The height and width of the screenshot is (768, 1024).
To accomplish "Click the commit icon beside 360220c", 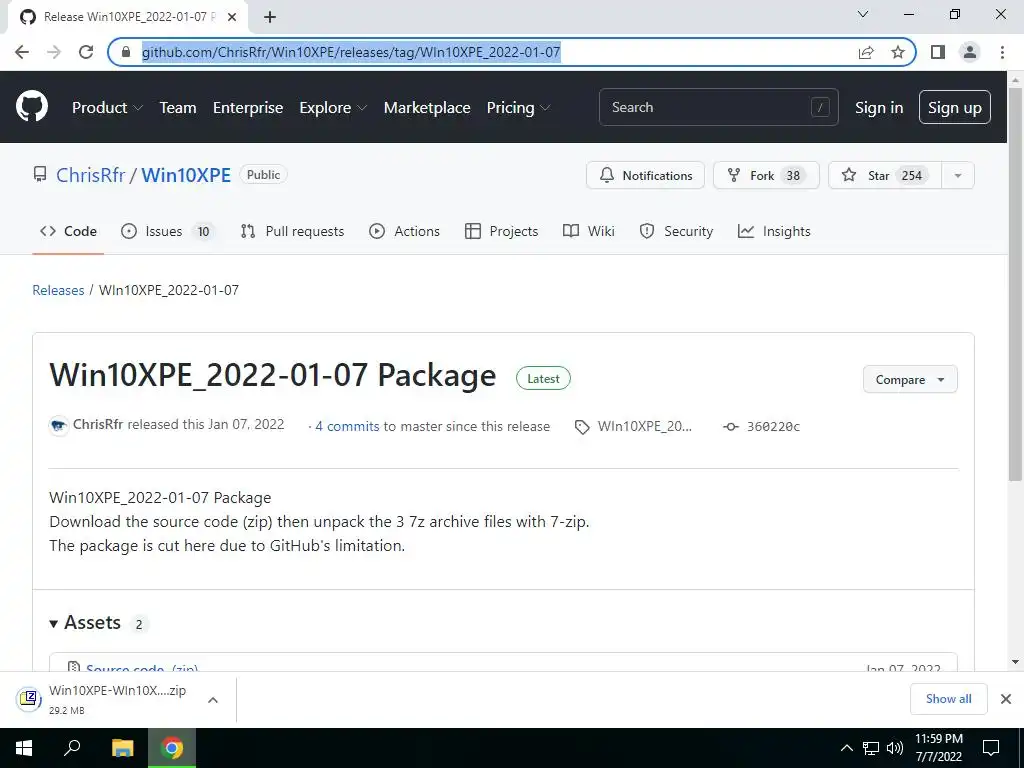I will [x=731, y=426].
